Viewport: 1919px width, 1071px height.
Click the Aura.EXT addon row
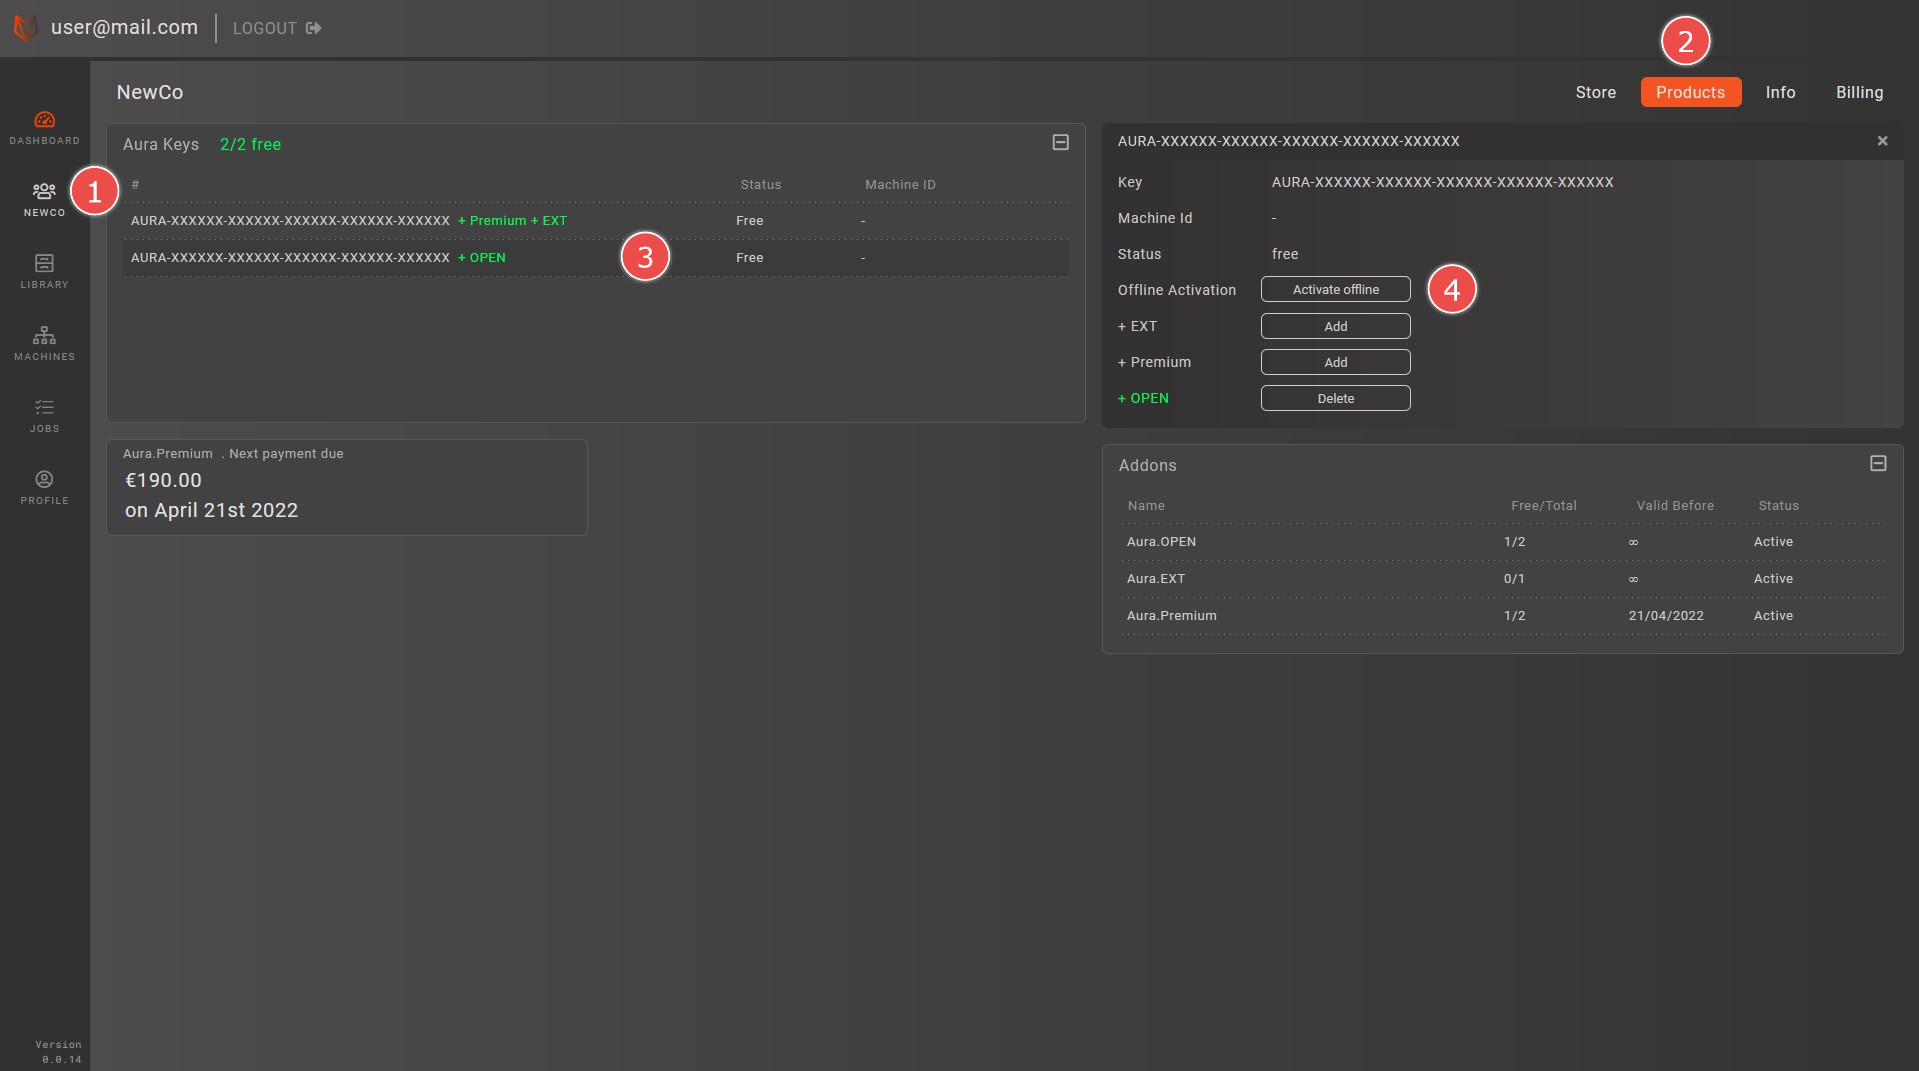coord(1502,579)
